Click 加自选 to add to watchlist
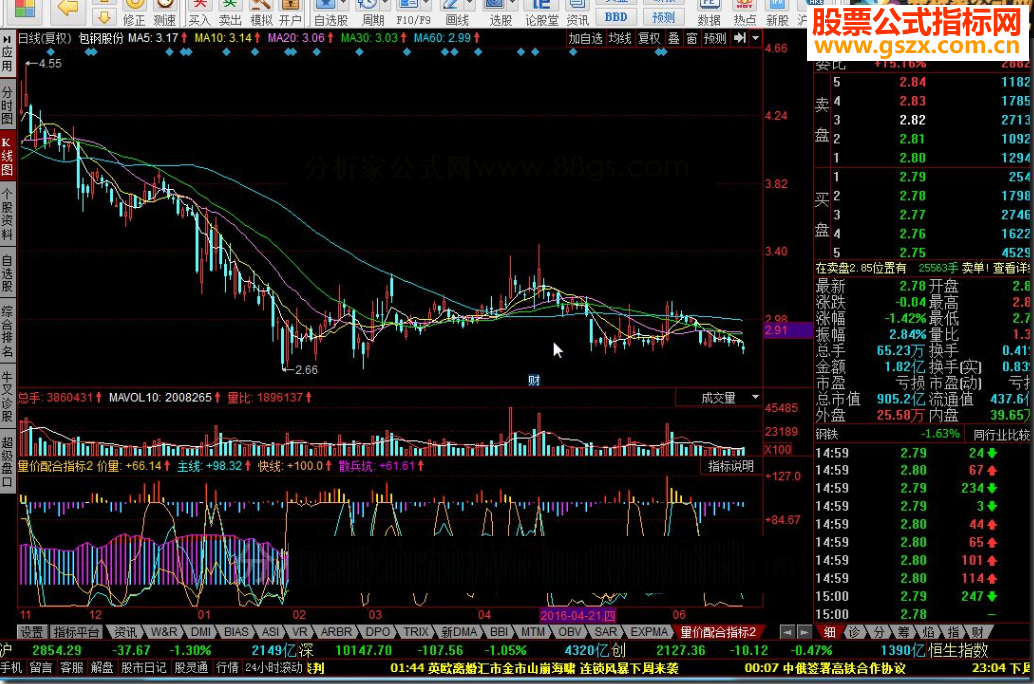The image size is (1034, 684). tap(586, 38)
